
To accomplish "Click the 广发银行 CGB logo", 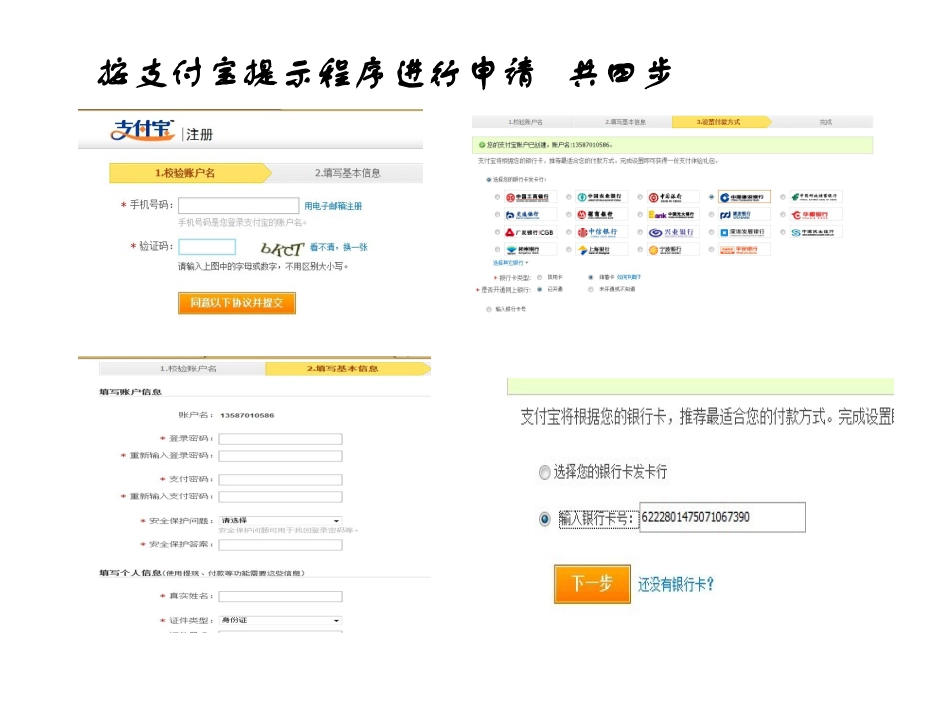I will 529,233.
